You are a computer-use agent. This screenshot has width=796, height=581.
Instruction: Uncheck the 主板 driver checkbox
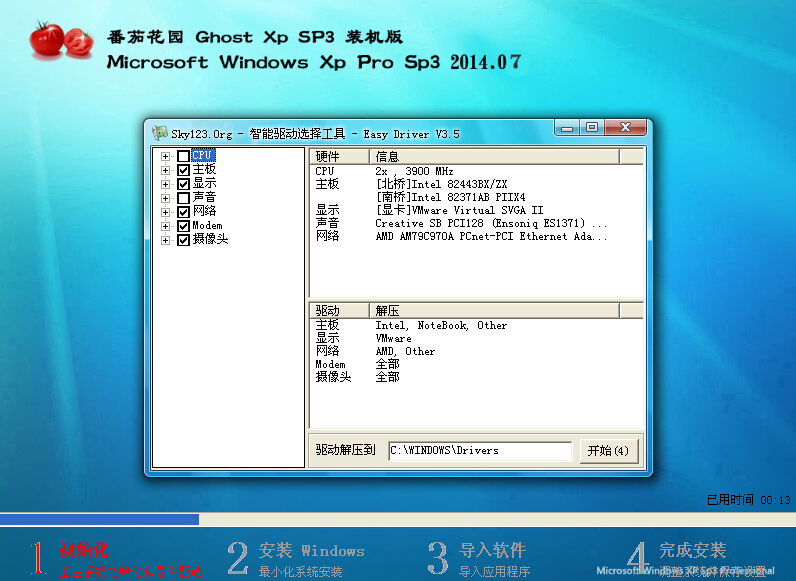[x=183, y=170]
